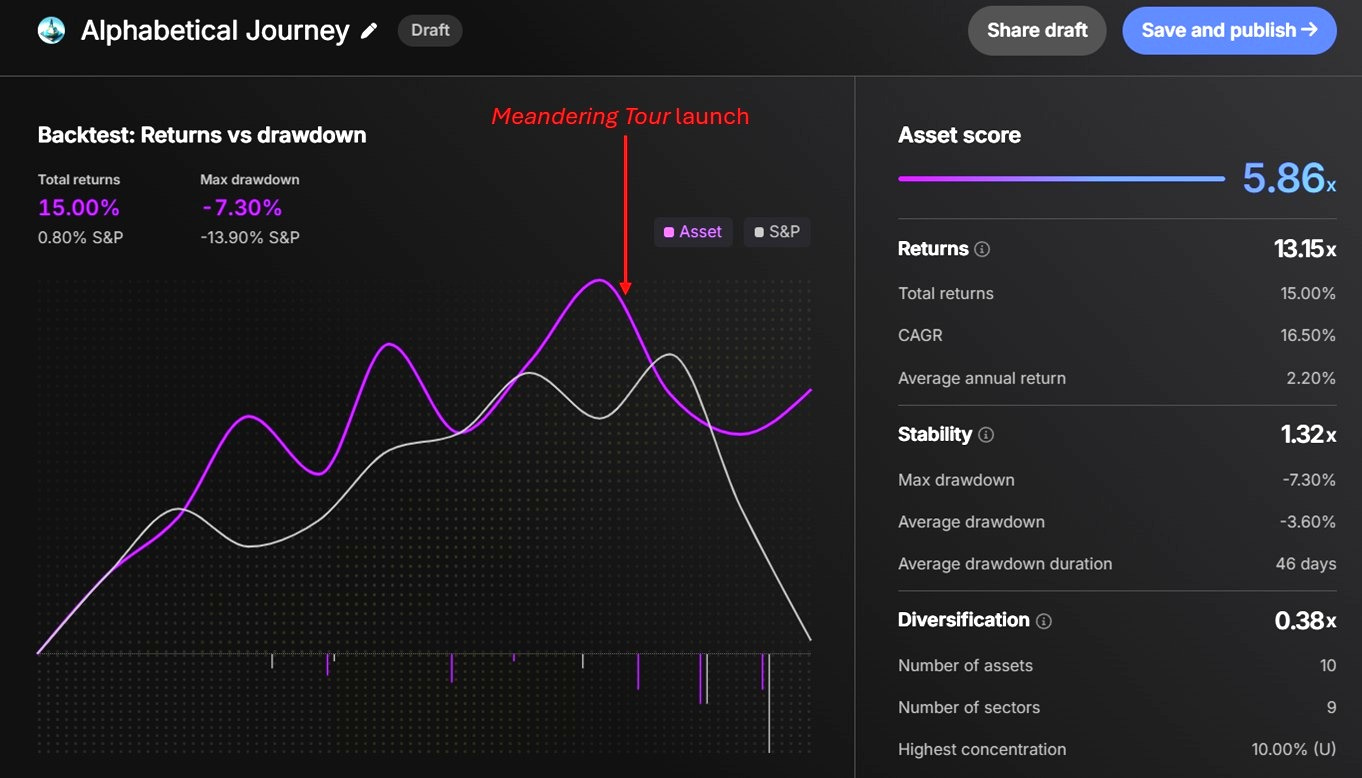Open the Stability info icon
Screen dimensions: 1362x778
point(986,435)
